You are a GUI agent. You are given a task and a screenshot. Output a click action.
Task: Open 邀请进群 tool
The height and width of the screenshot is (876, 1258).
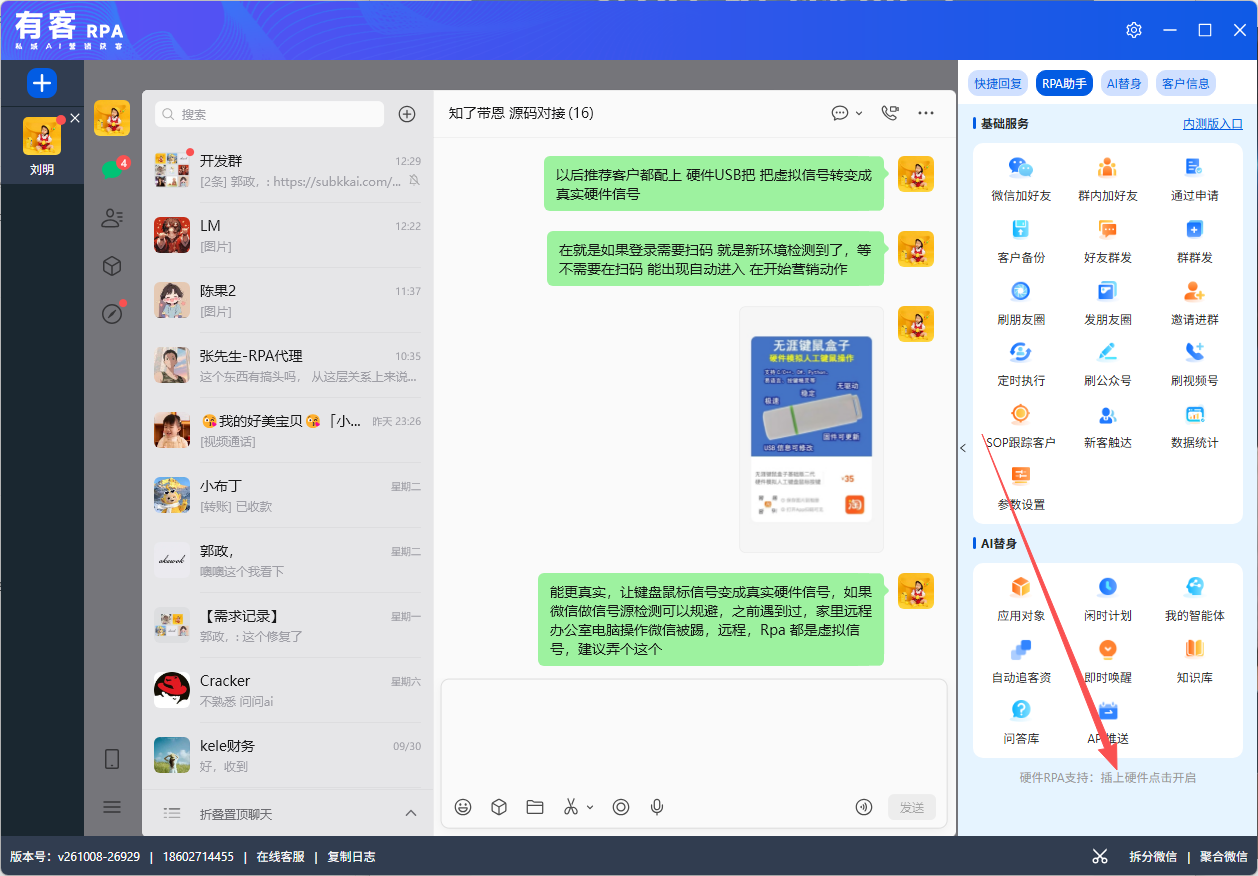pyautogui.click(x=1194, y=303)
